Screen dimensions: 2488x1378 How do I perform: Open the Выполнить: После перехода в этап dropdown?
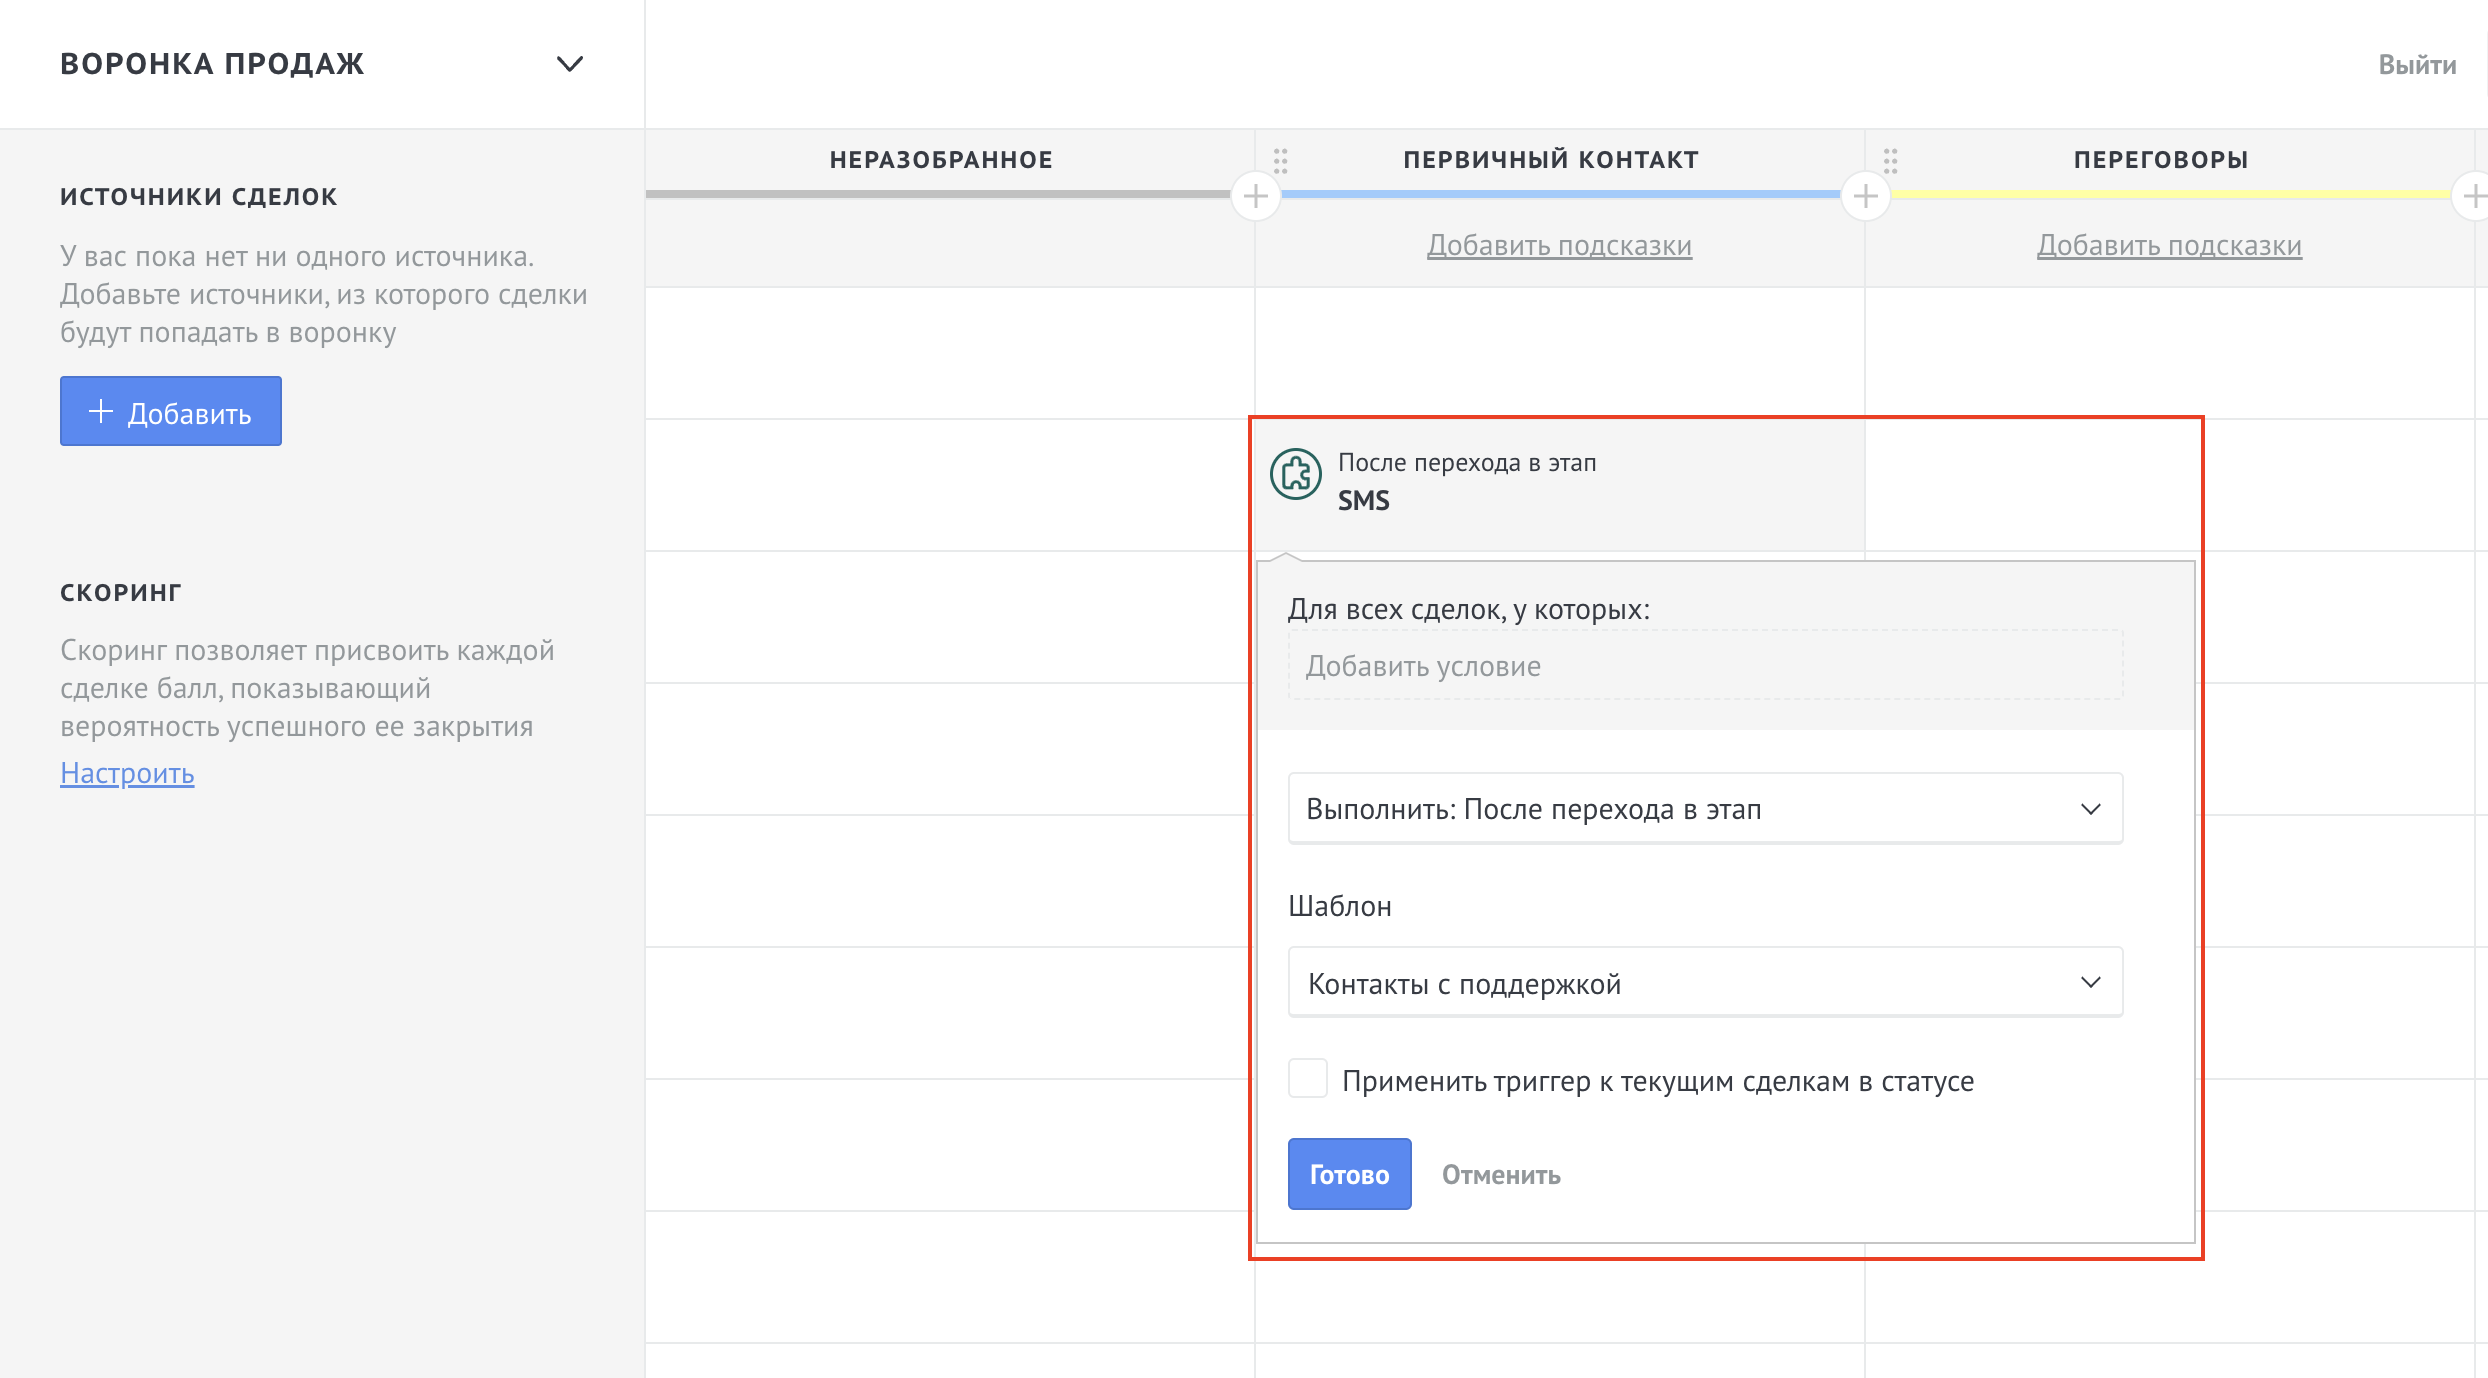pyautogui.click(x=1706, y=808)
